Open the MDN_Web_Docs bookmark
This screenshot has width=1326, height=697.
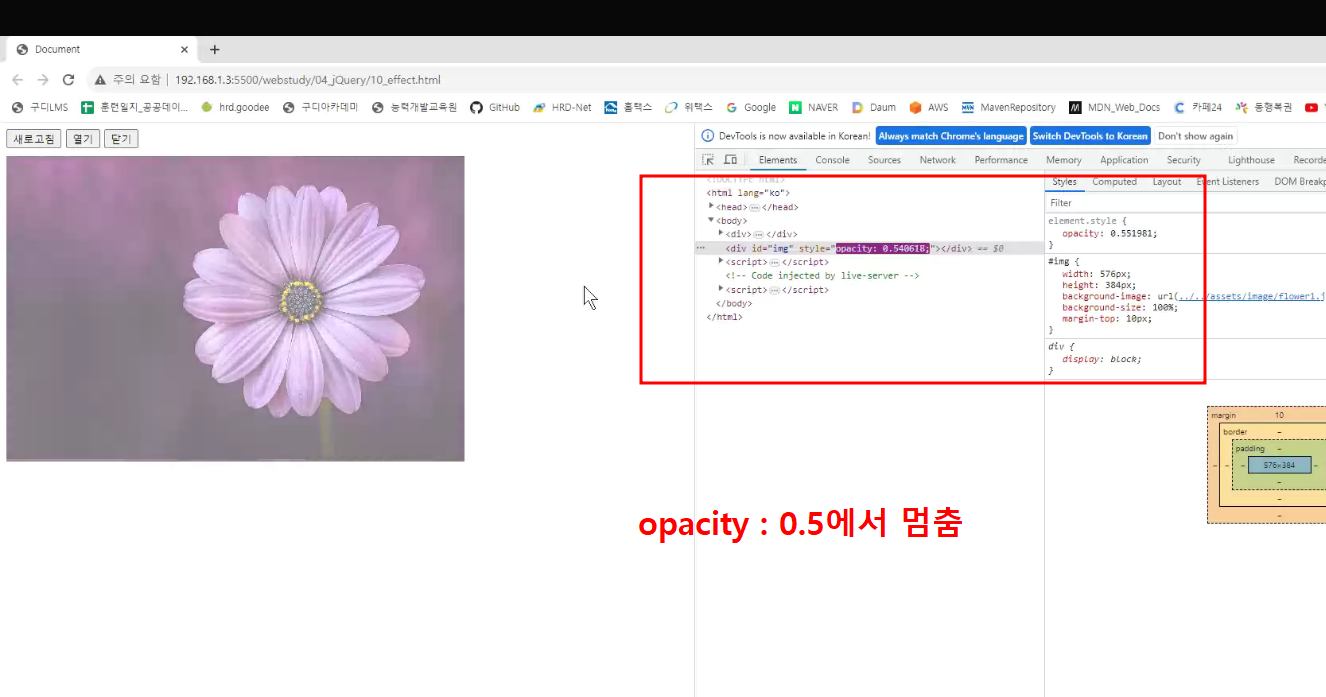[1115, 107]
